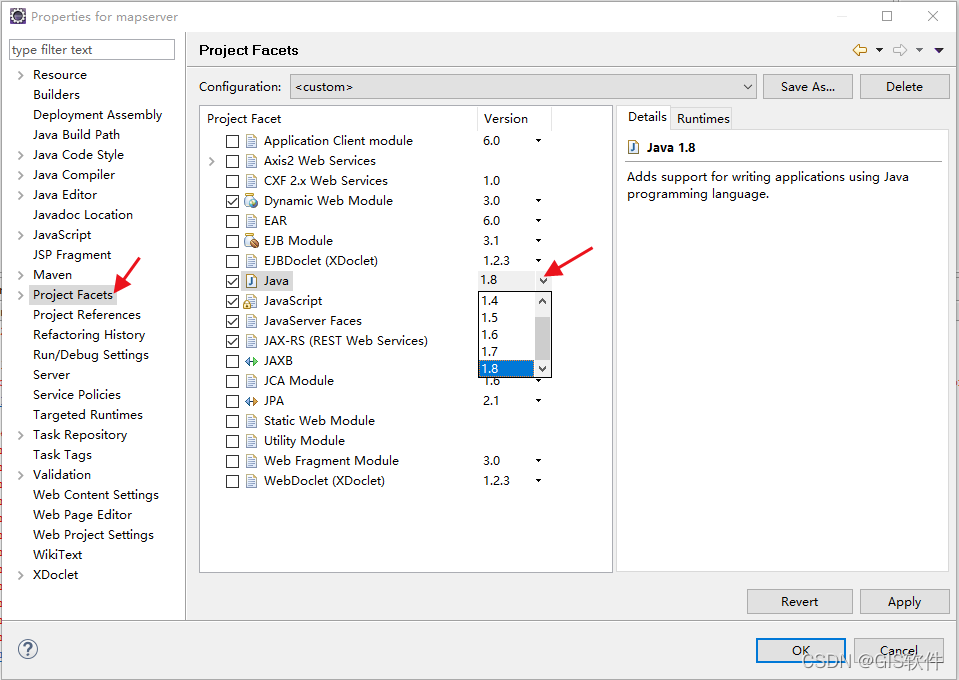Image resolution: width=959 pixels, height=680 pixels.
Task: Check the JAXB facet checkbox
Action: 232,361
